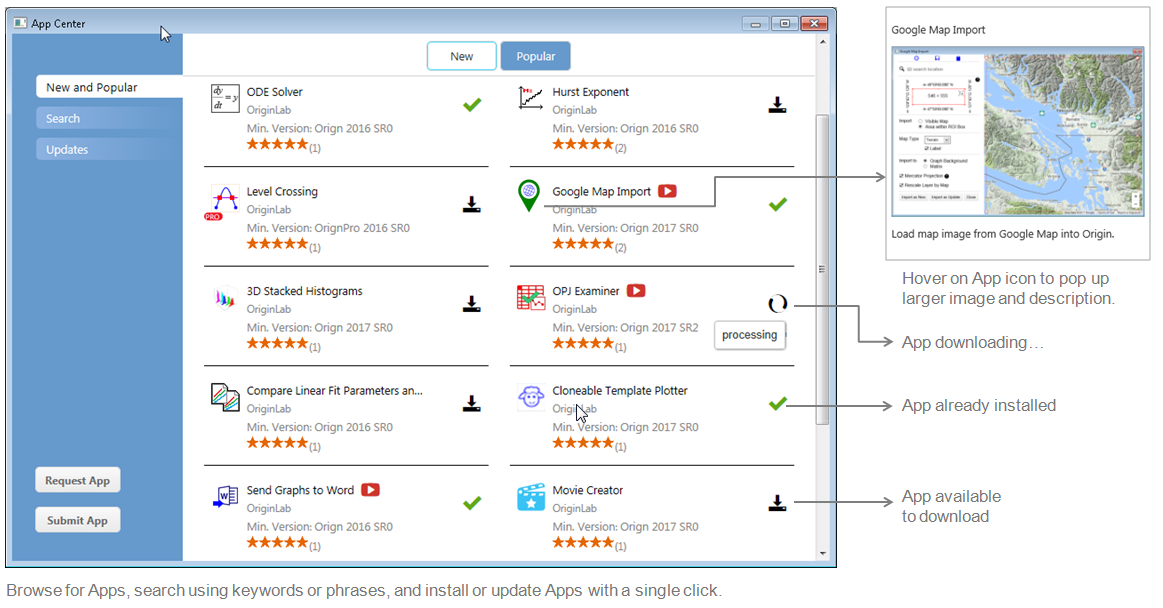Click the Cloneable Template Plotter icon
Image resolution: width=1163 pixels, height=608 pixels.
(x=530, y=398)
